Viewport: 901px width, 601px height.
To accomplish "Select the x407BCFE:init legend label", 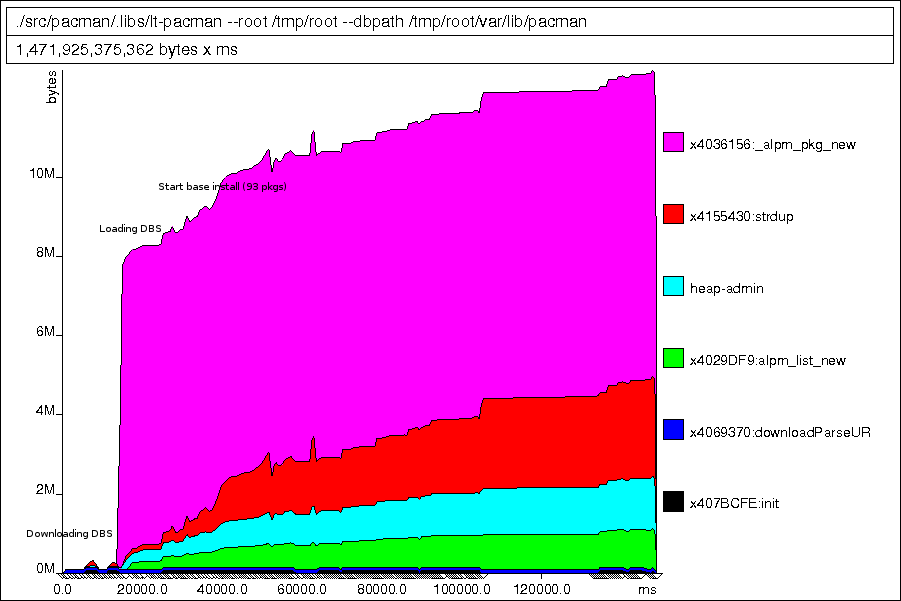I will (734, 503).
